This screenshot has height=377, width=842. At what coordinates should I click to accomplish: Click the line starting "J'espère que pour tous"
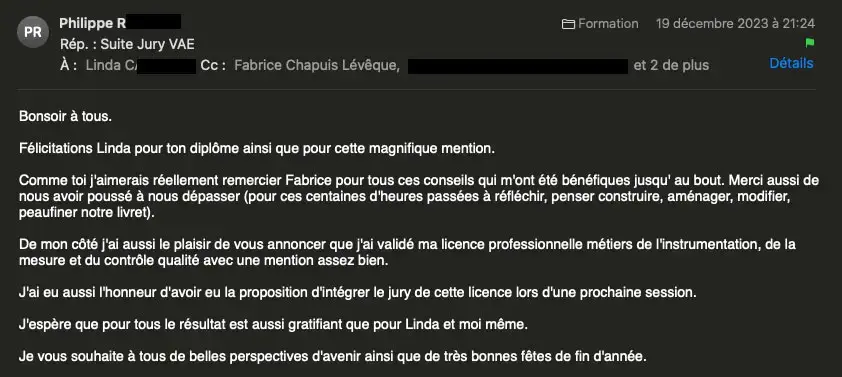[x=273, y=325]
